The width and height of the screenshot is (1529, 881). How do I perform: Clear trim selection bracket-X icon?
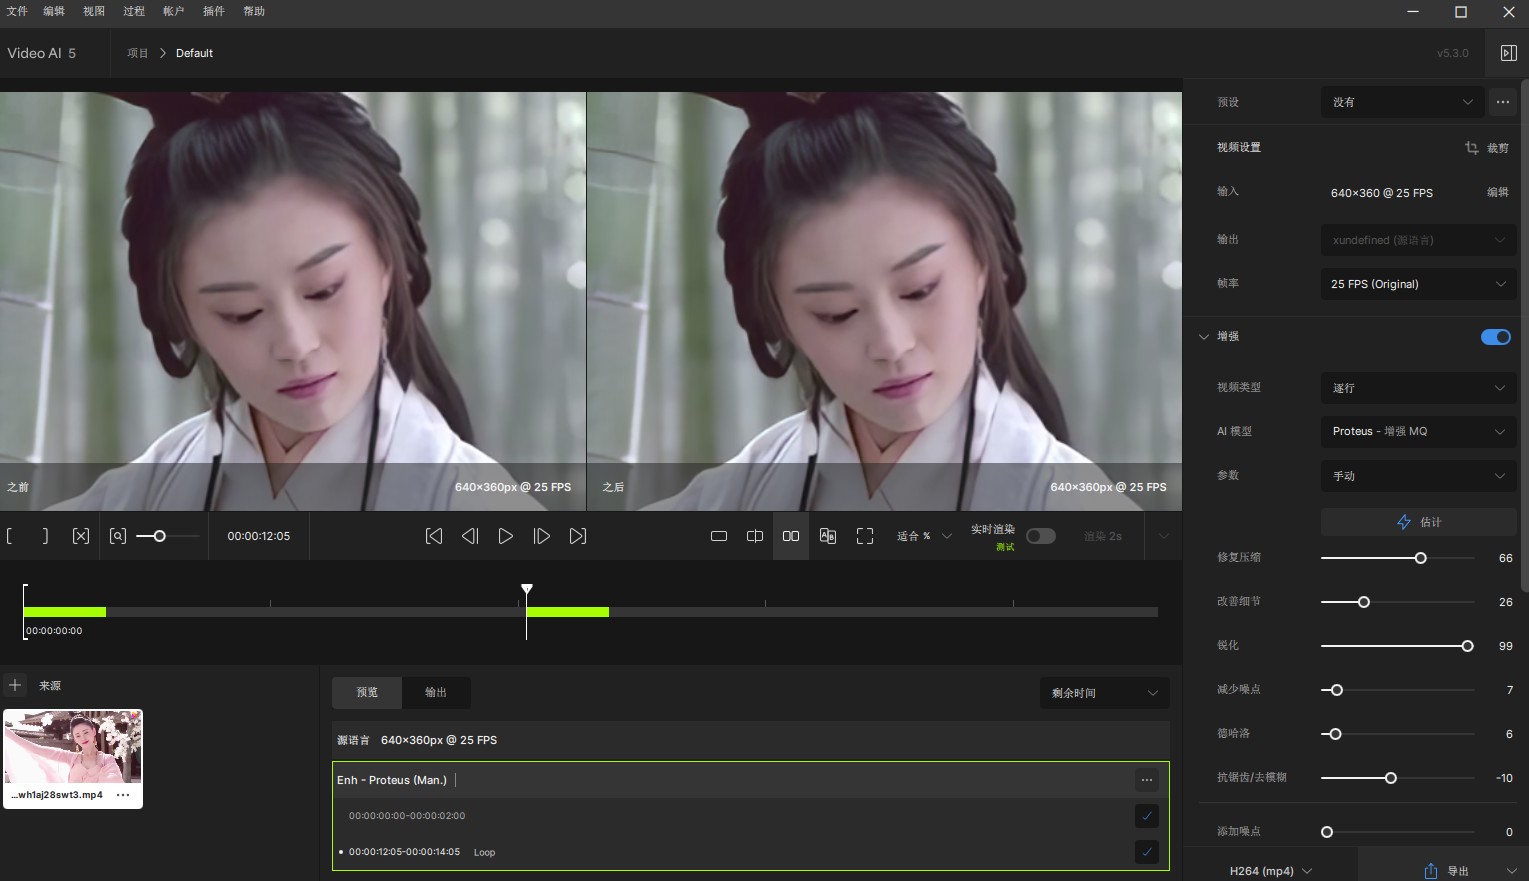(x=81, y=536)
